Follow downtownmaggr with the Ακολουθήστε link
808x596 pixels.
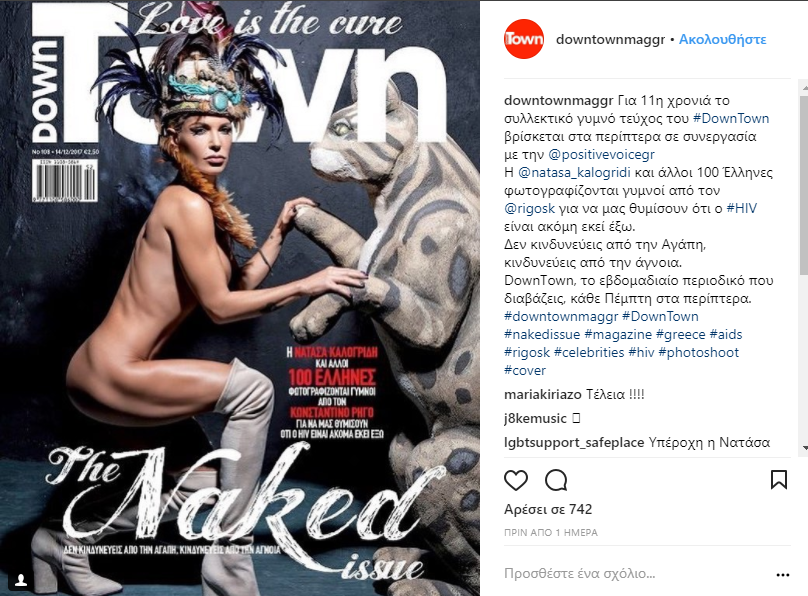722,40
